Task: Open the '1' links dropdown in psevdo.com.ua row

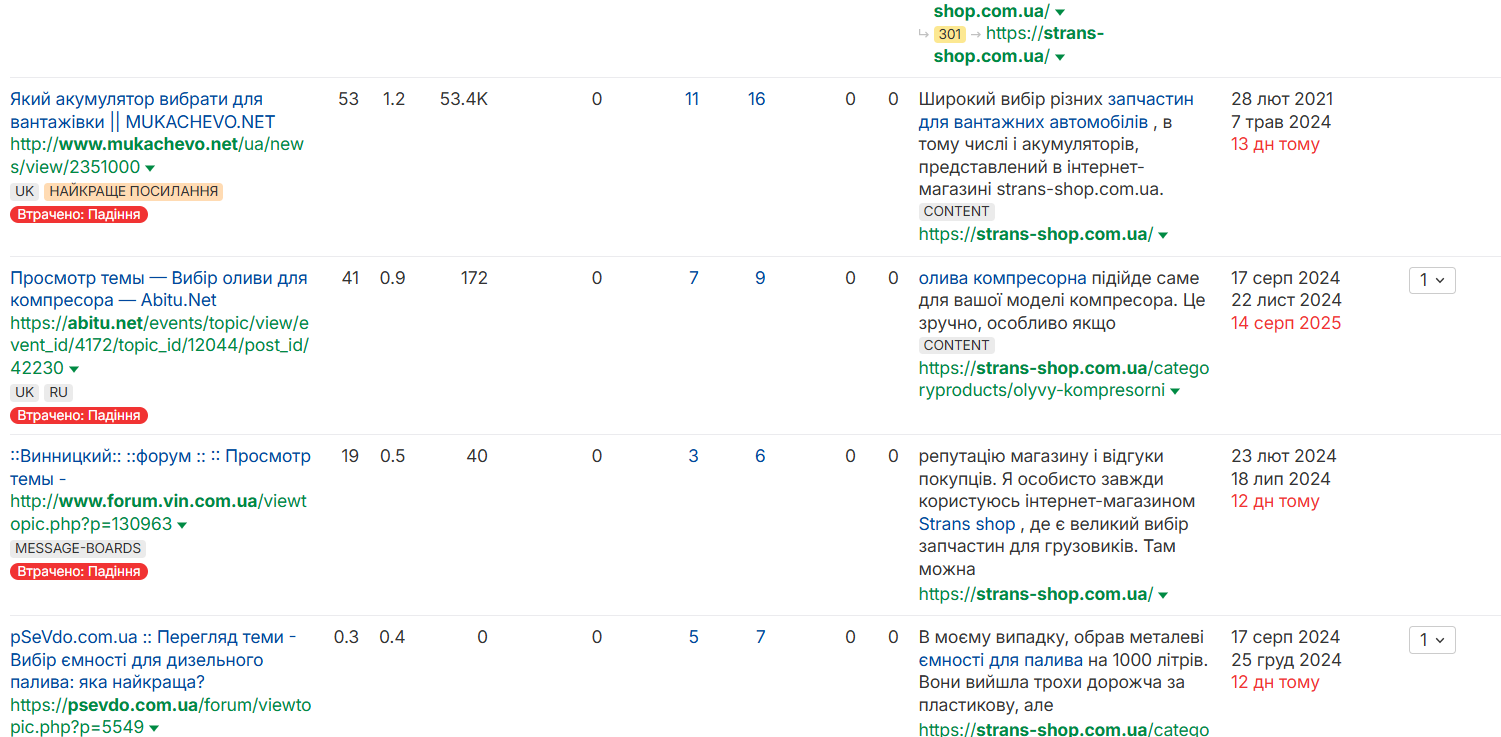Action: tap(1432, 639)
